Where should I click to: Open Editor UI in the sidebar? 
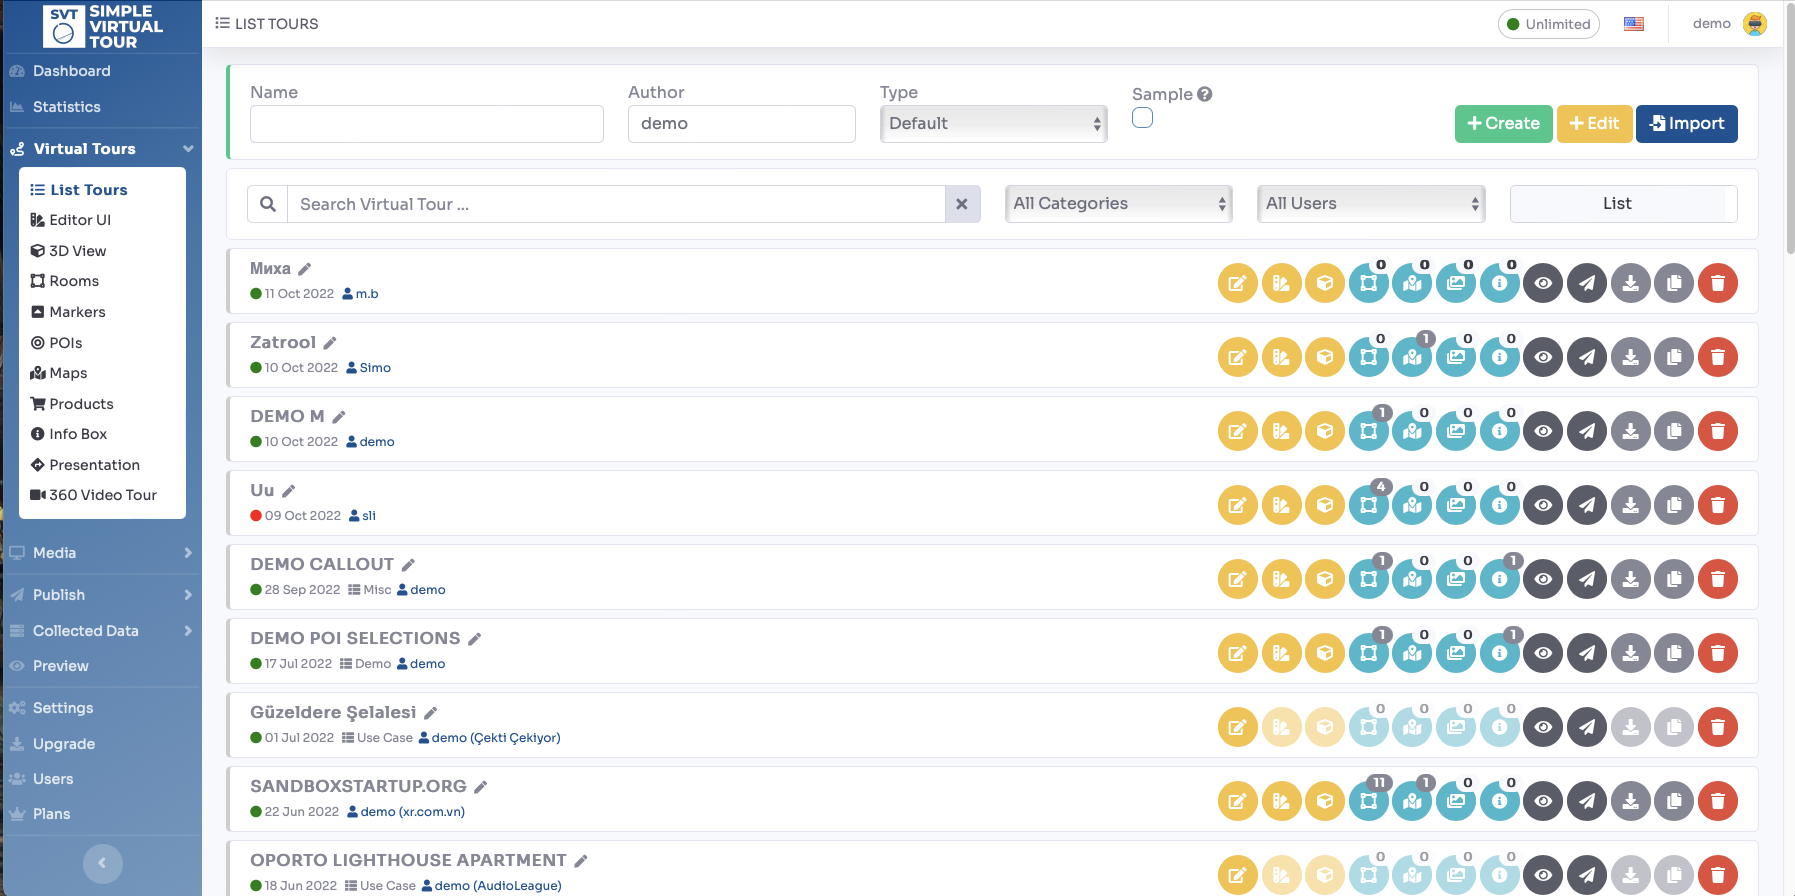pyautogui.click(x=80, y=220)
